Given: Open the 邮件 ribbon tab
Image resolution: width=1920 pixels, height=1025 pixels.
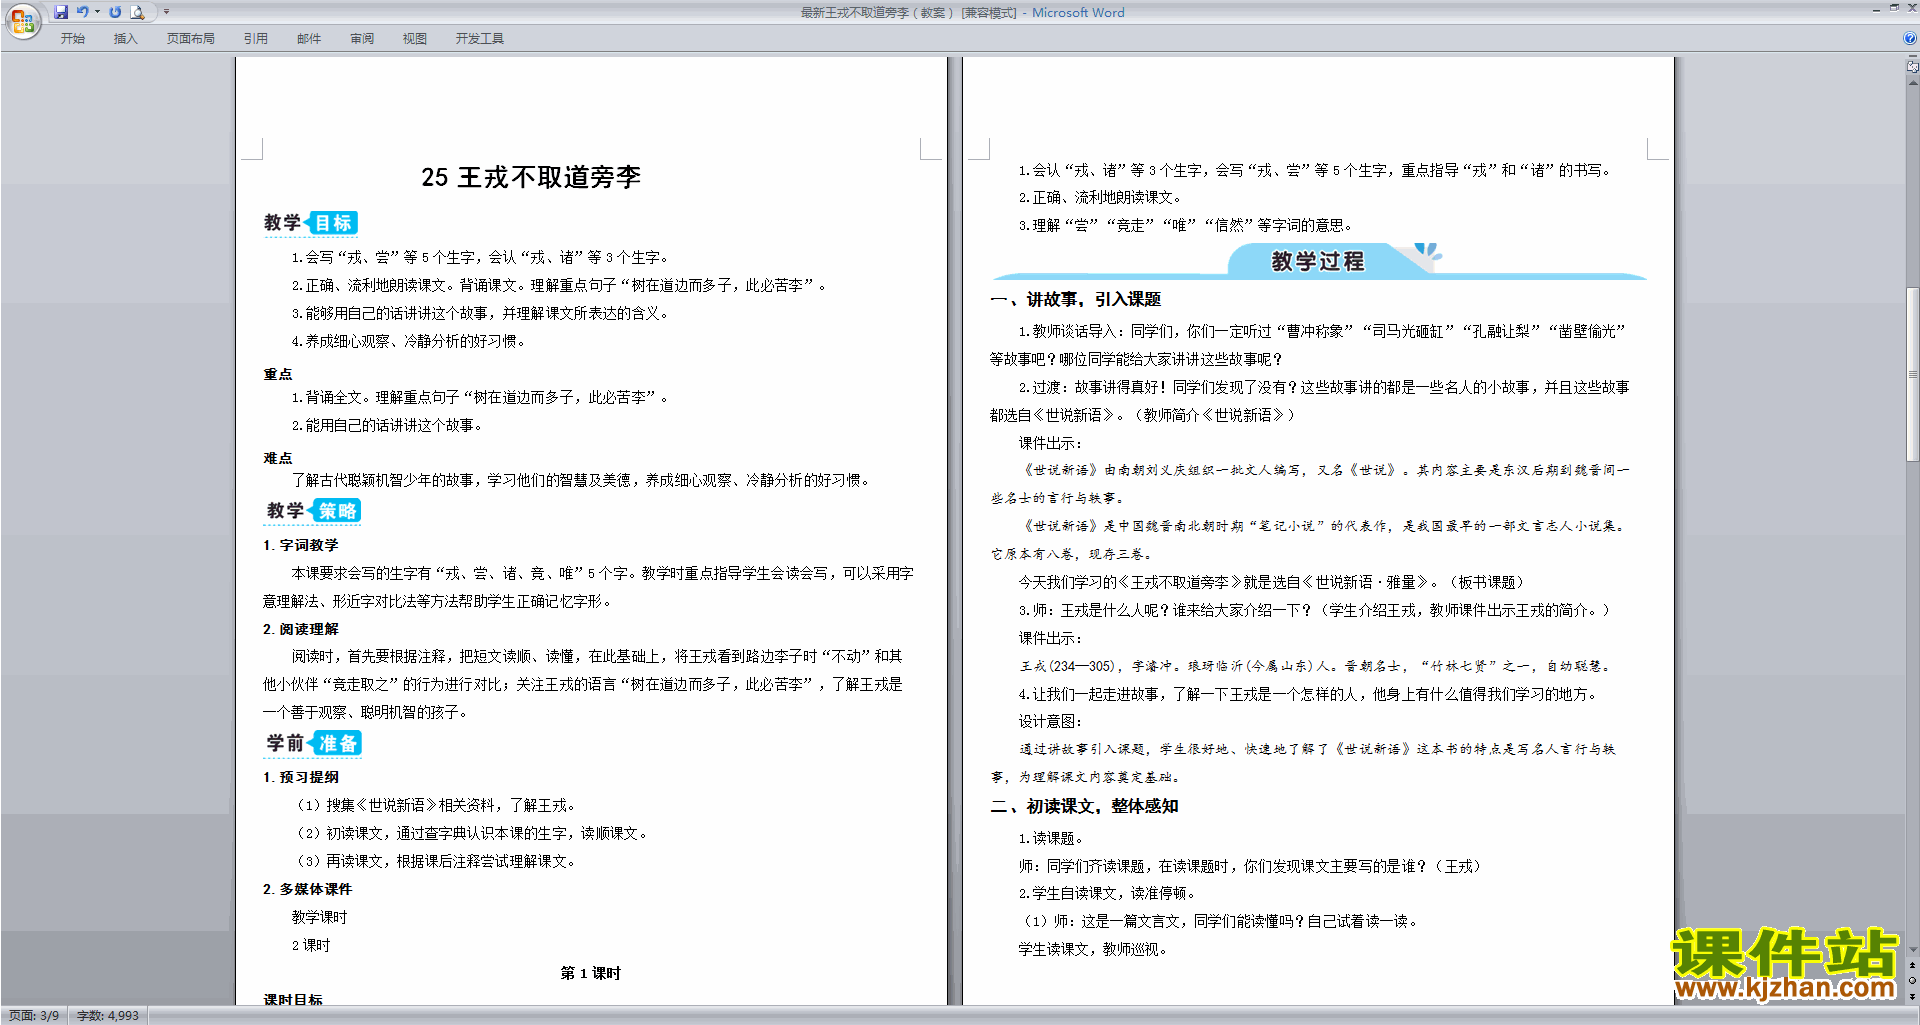Looking at the screenshot, I should [x=309, y=39].
